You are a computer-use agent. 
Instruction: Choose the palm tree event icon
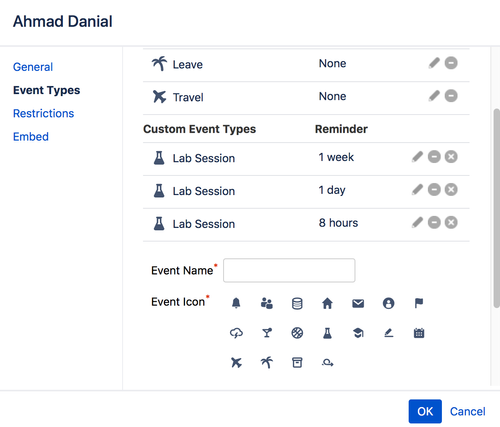[x=267, y=362]
